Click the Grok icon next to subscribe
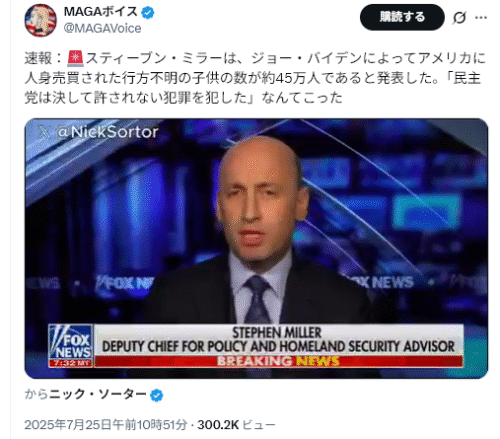The width and height of the screenshot is (500, 439). point(459,17)
